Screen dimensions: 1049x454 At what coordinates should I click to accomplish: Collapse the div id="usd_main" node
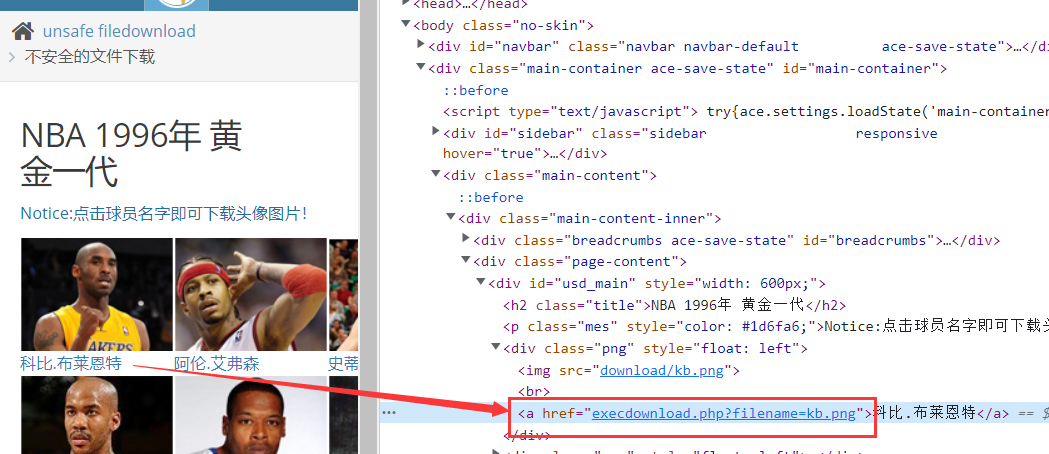(480, 281)
